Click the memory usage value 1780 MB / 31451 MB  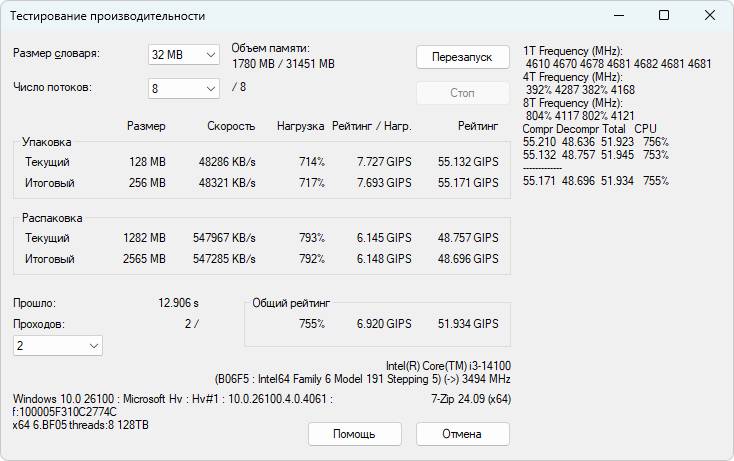point(283,64)
